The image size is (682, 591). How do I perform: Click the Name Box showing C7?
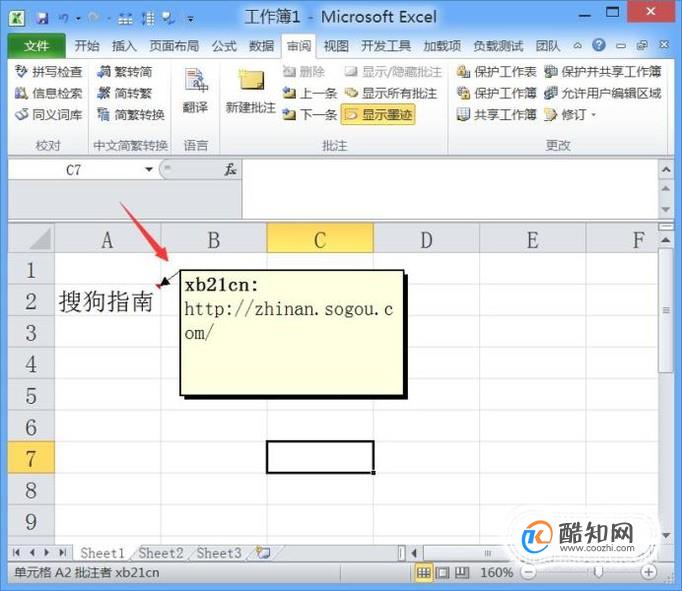(74, 170)
